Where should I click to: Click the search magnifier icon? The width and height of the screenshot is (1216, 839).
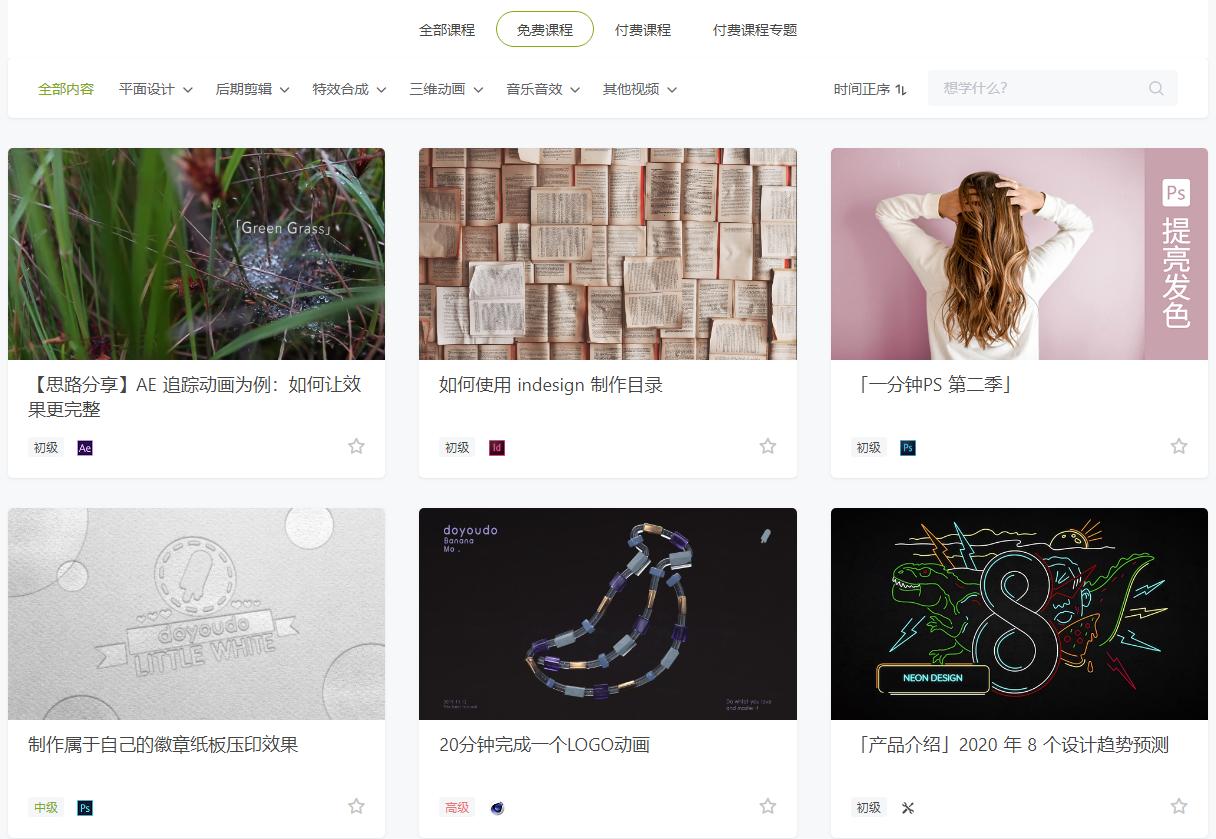point(1156,88)
